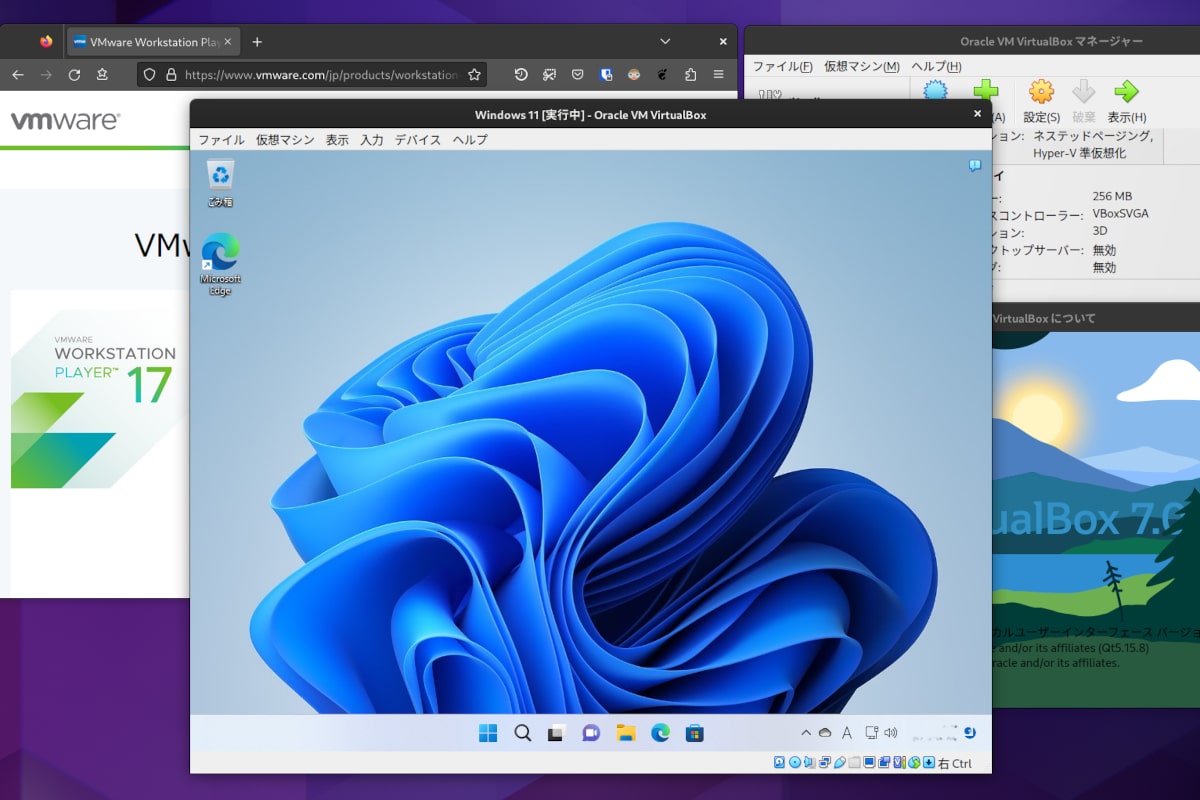Screen dimensions: 1200x800
Task: Click the volume speaker icon in Windows tray
Action: tap(891, 733)
